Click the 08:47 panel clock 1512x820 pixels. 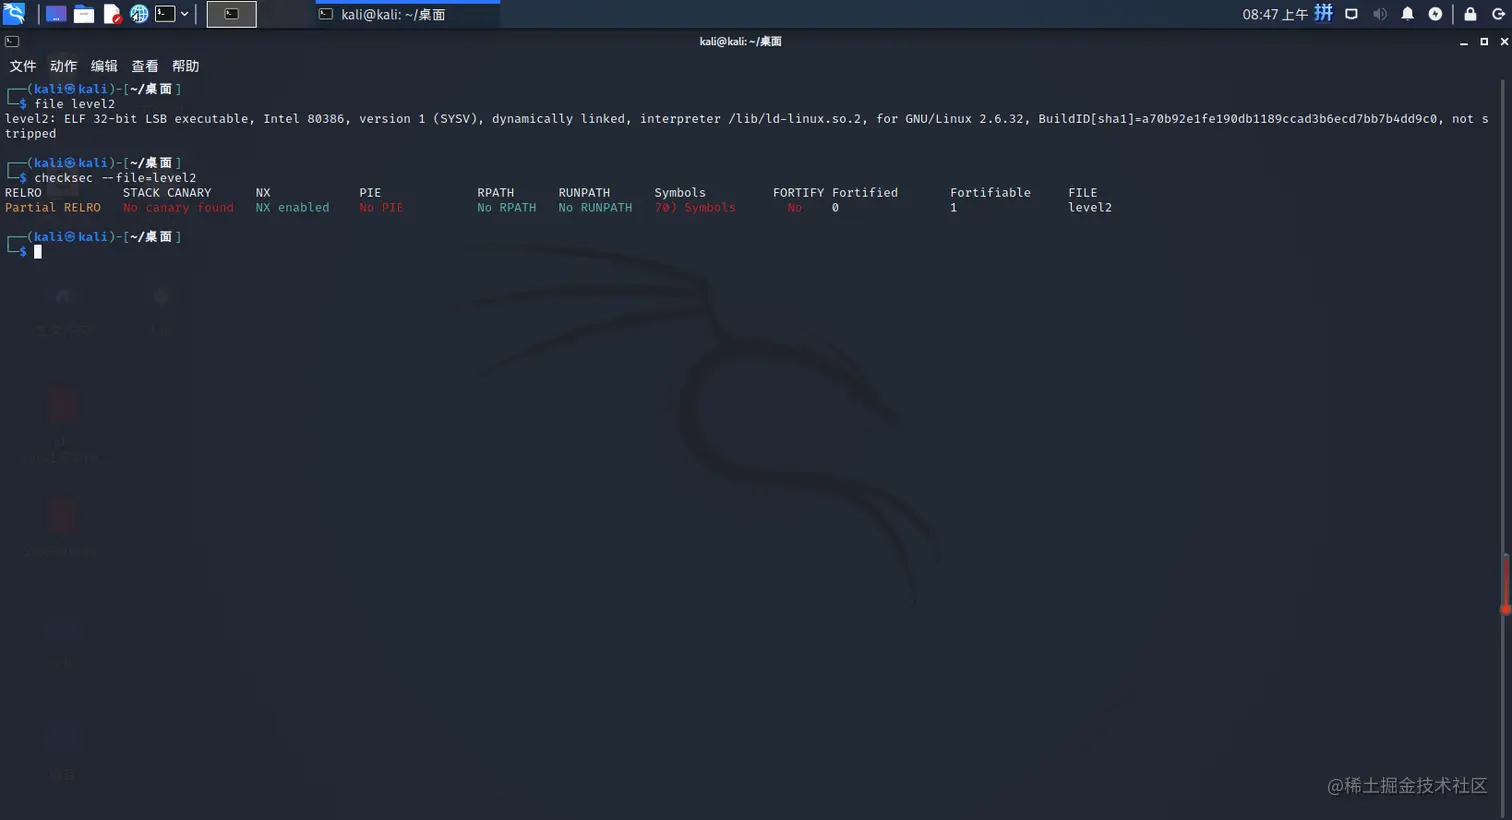tap(1275, 14)
